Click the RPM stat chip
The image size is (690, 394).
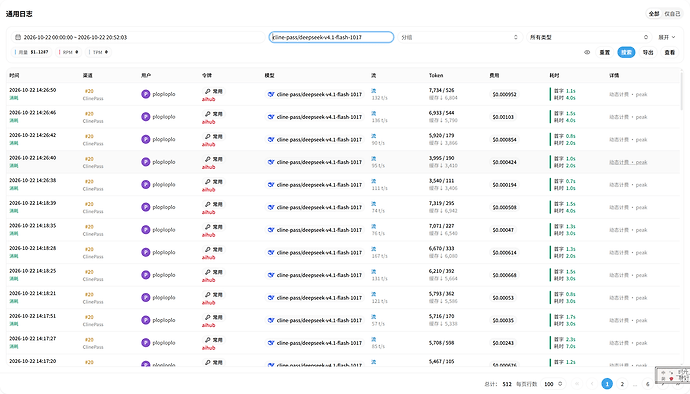(x=68, y=52)
